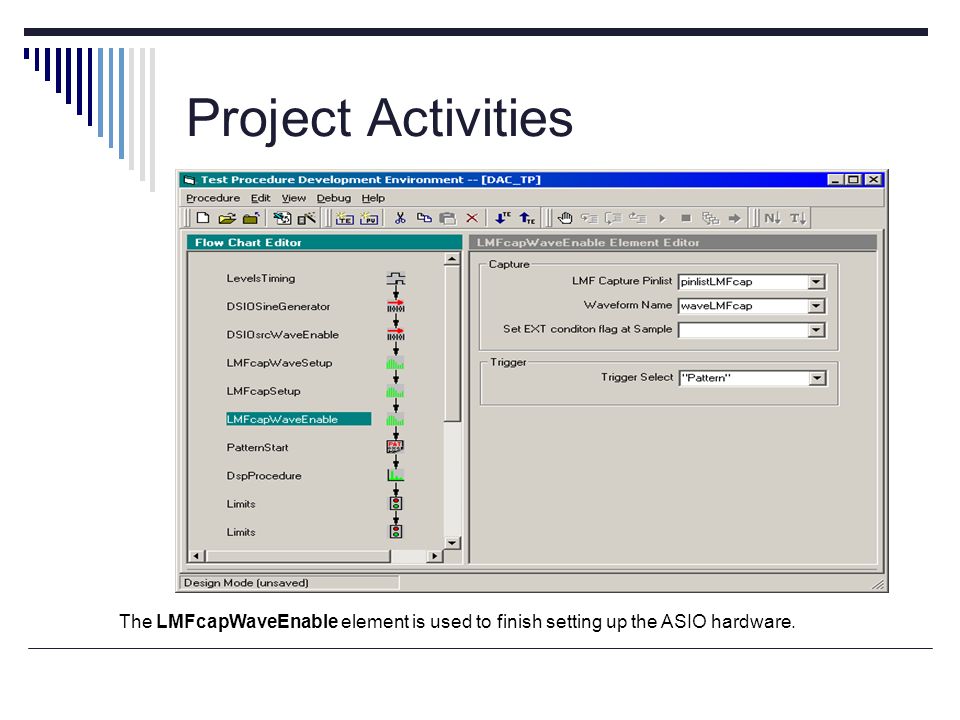Image resolution: width=960 pixels, height=720 pixels.
Task: Click the PAT icon beside PatternStart
Action: point(396,447)
